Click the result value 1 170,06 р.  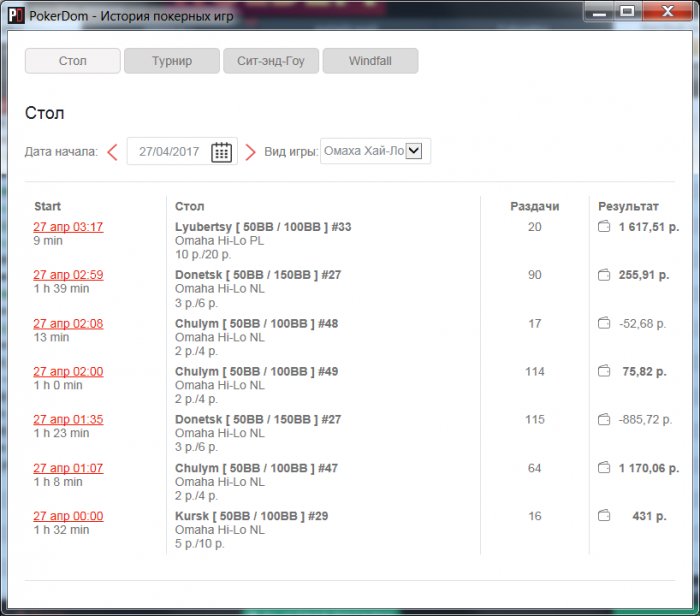[x=649, y=468]
